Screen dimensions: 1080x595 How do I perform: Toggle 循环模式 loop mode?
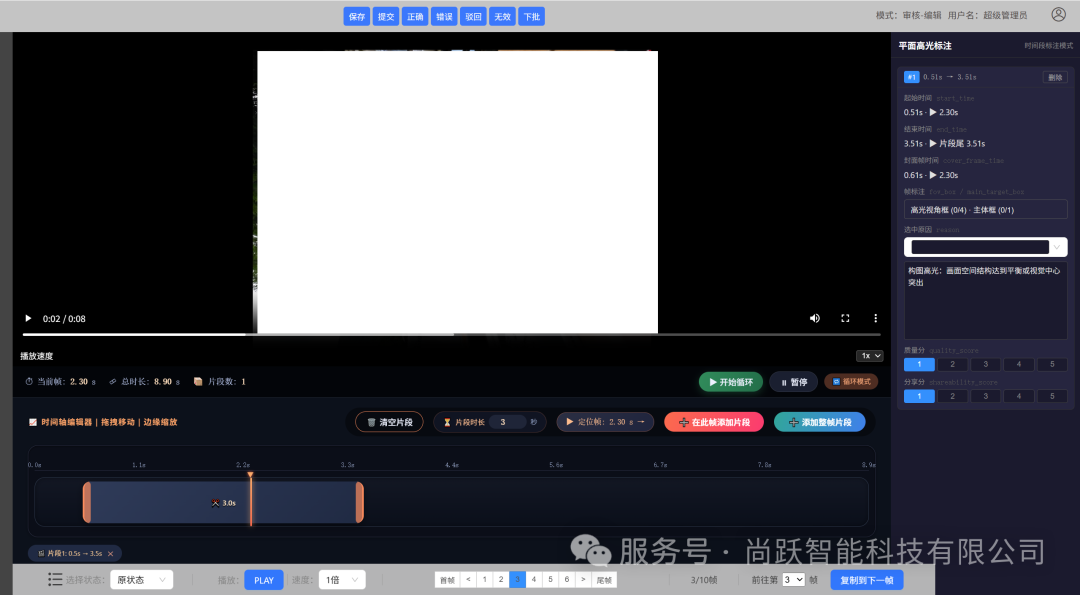coord(851,382)
